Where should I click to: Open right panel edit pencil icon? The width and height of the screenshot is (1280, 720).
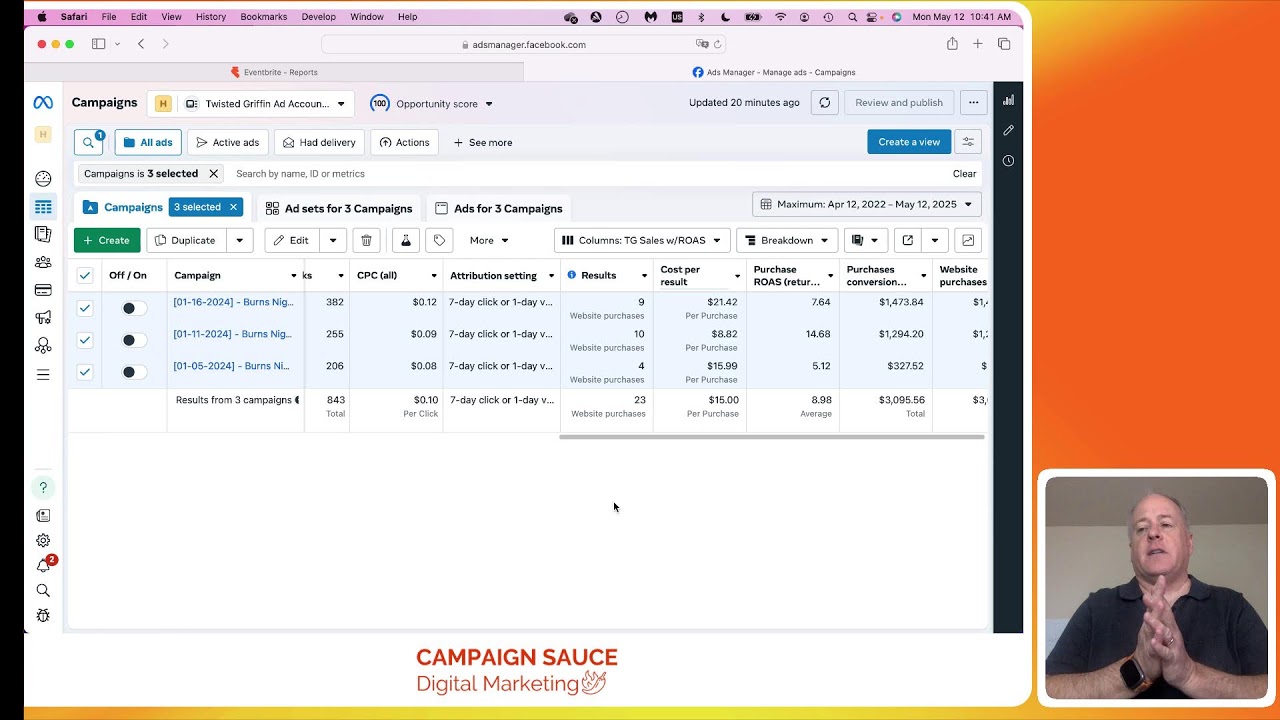pos(1008,130)
